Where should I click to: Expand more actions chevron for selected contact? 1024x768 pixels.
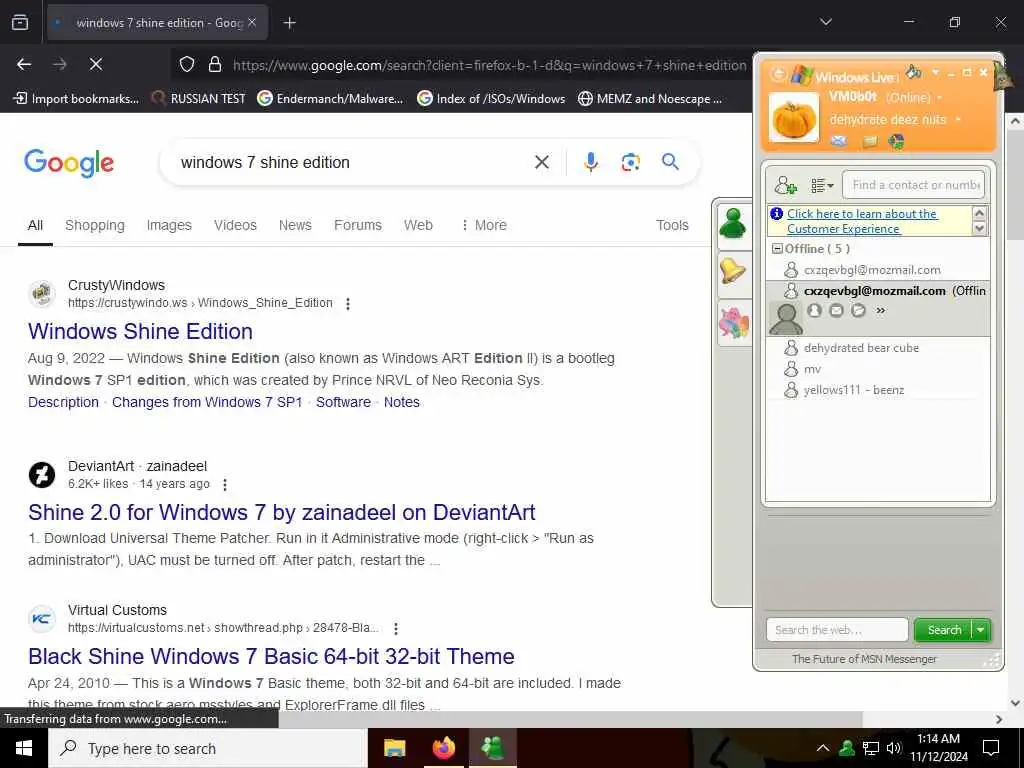(880, 311)
